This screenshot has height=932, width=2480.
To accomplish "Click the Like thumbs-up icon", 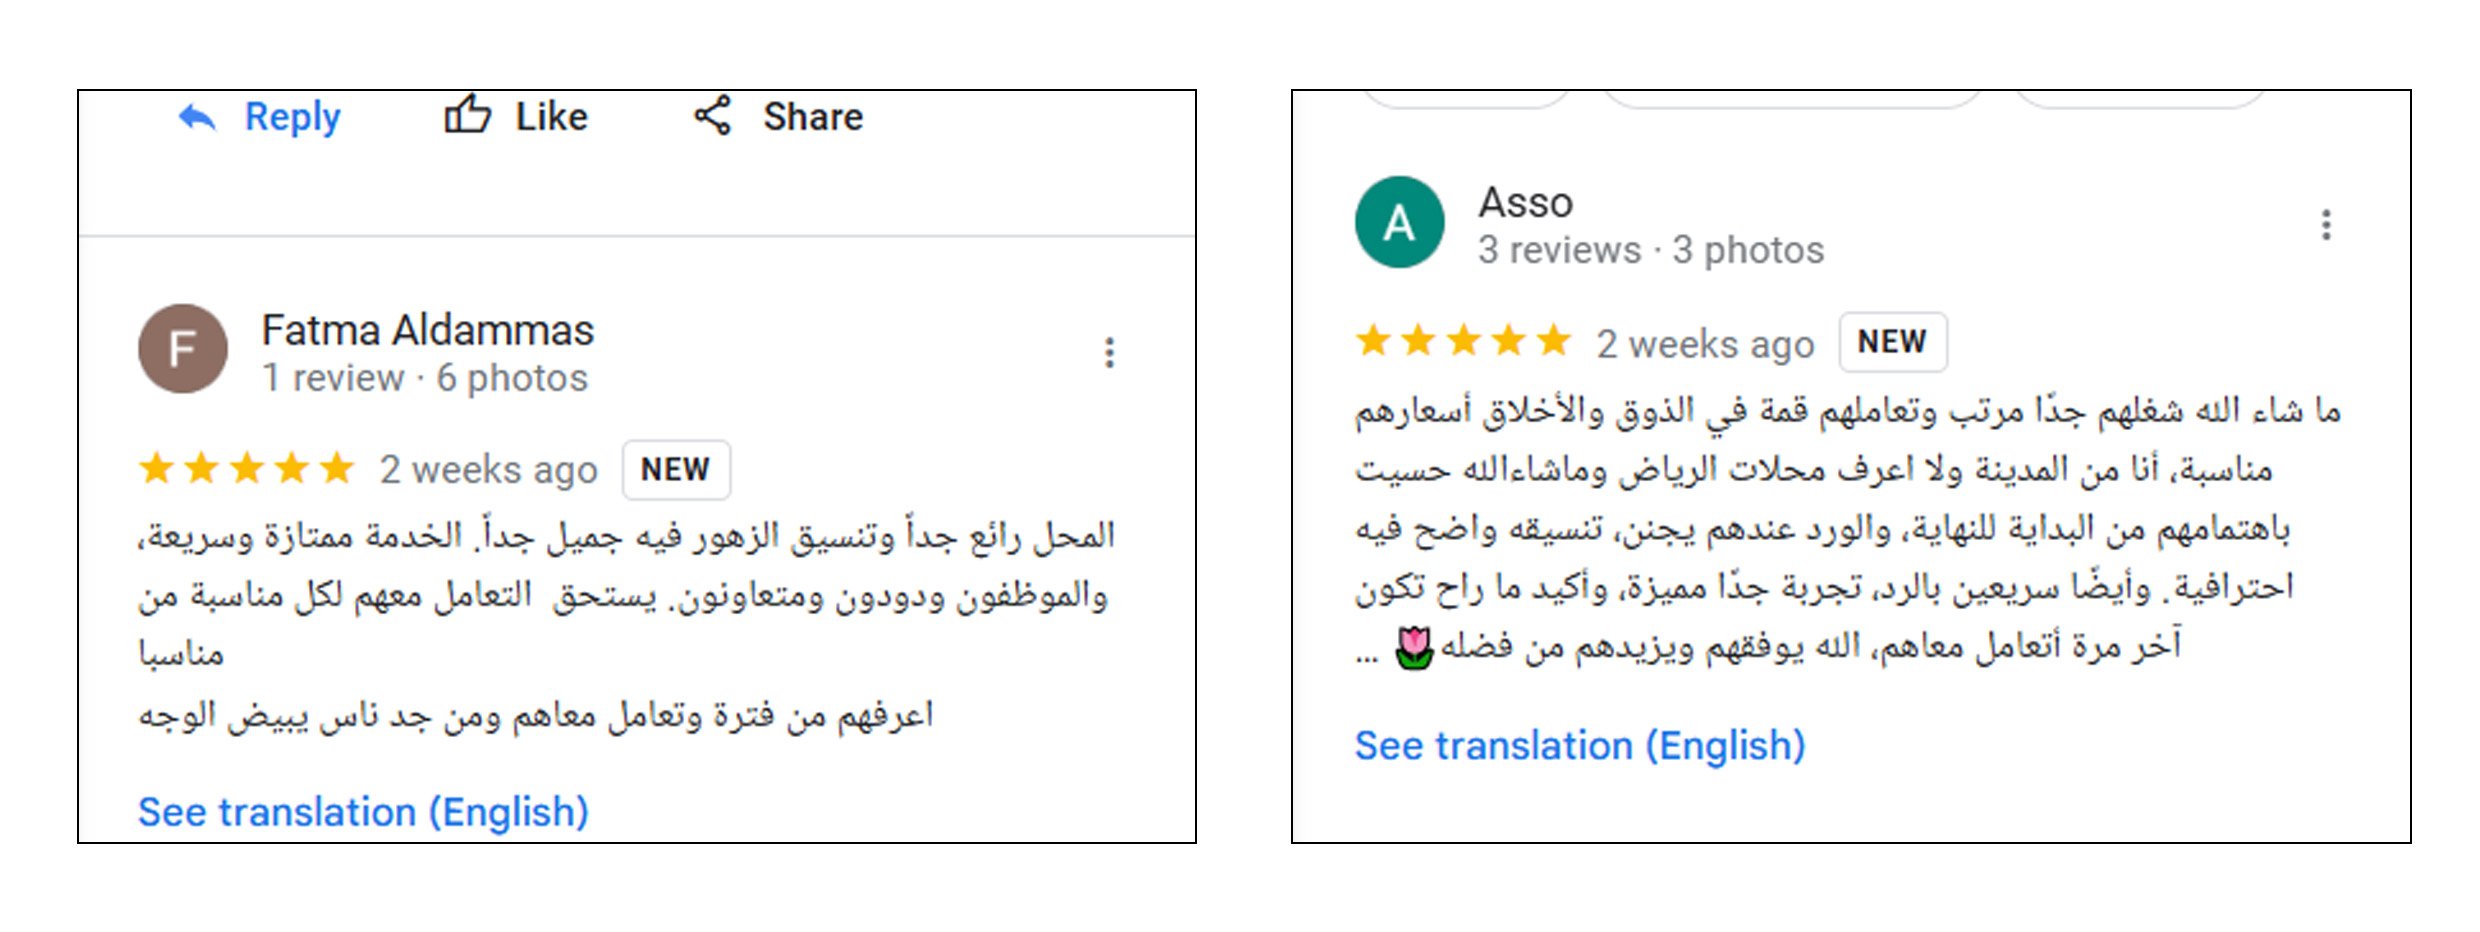I will 467,115.
